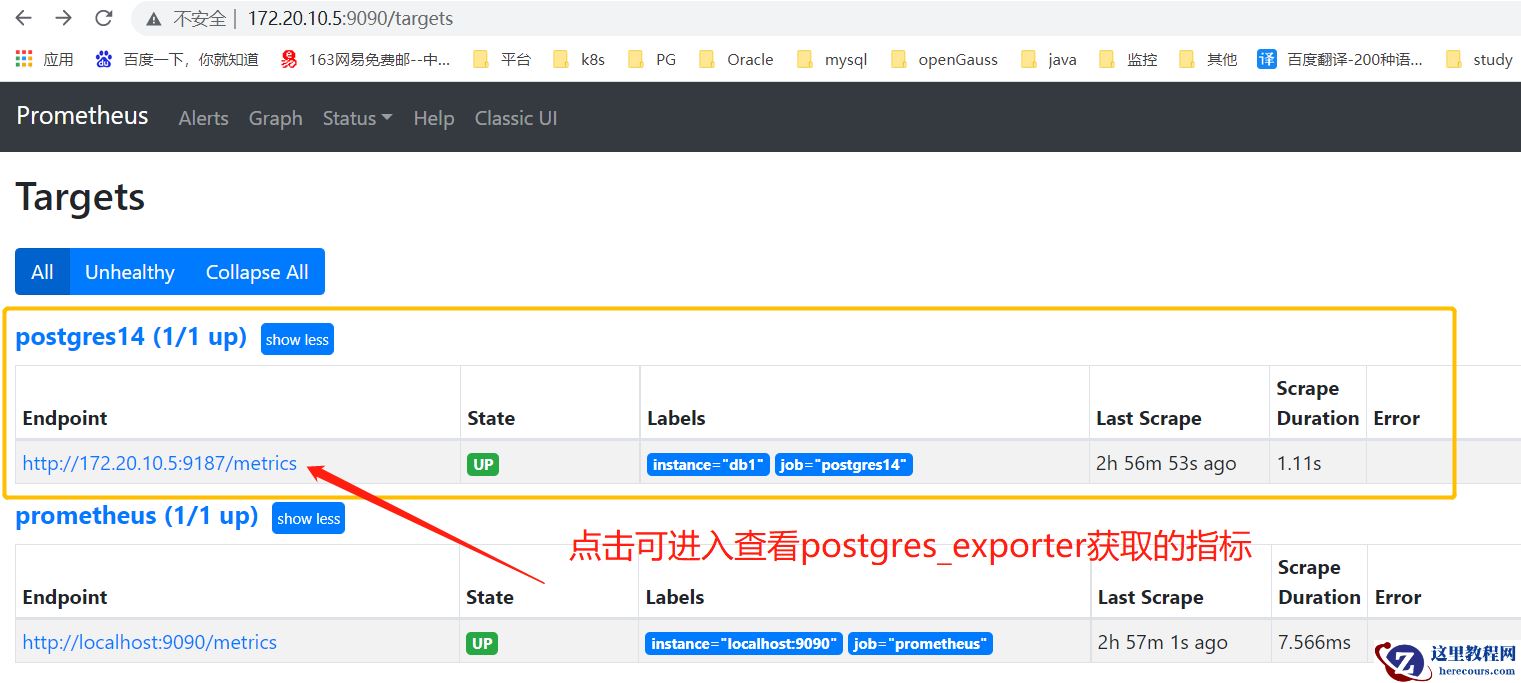
Task: Click the address bar URL
Action: 350,18
